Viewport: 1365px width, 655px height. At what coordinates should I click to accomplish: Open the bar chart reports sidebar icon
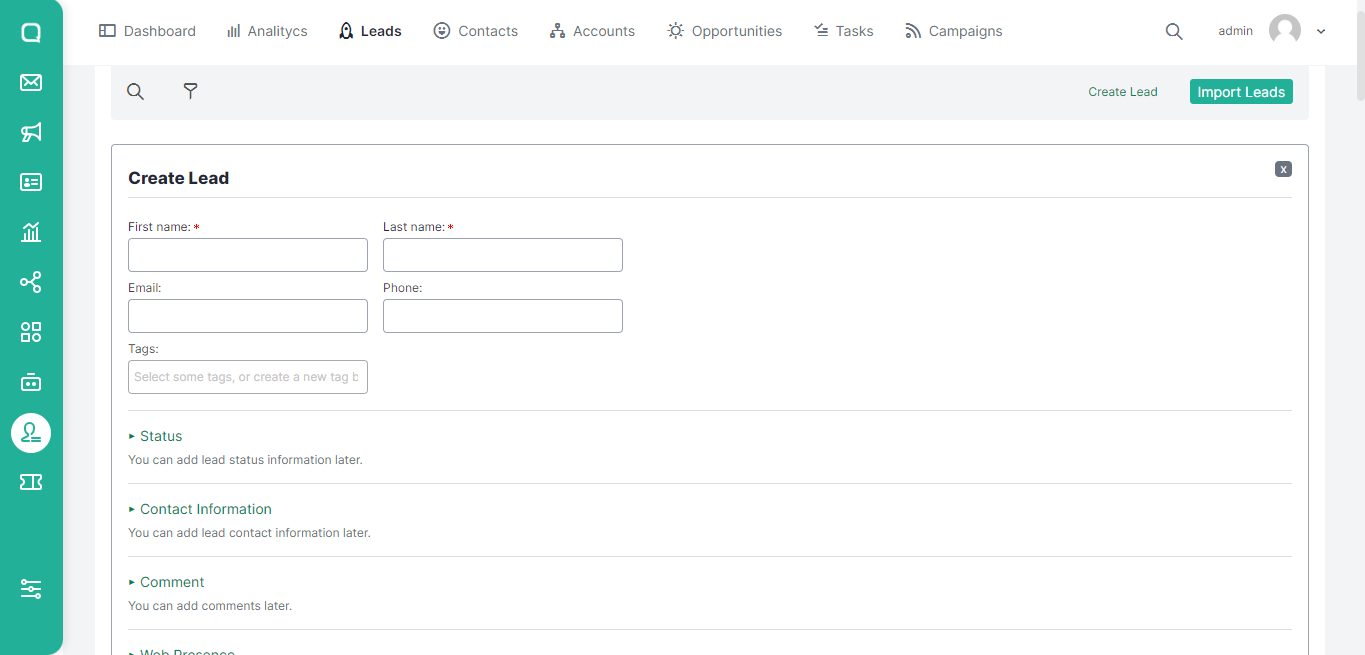(31, 232)
